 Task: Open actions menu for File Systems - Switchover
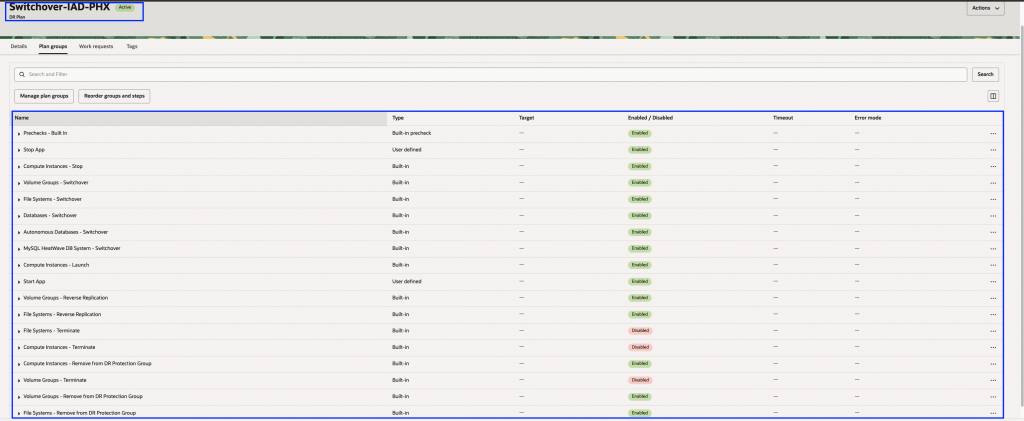(x=993, y=199)
